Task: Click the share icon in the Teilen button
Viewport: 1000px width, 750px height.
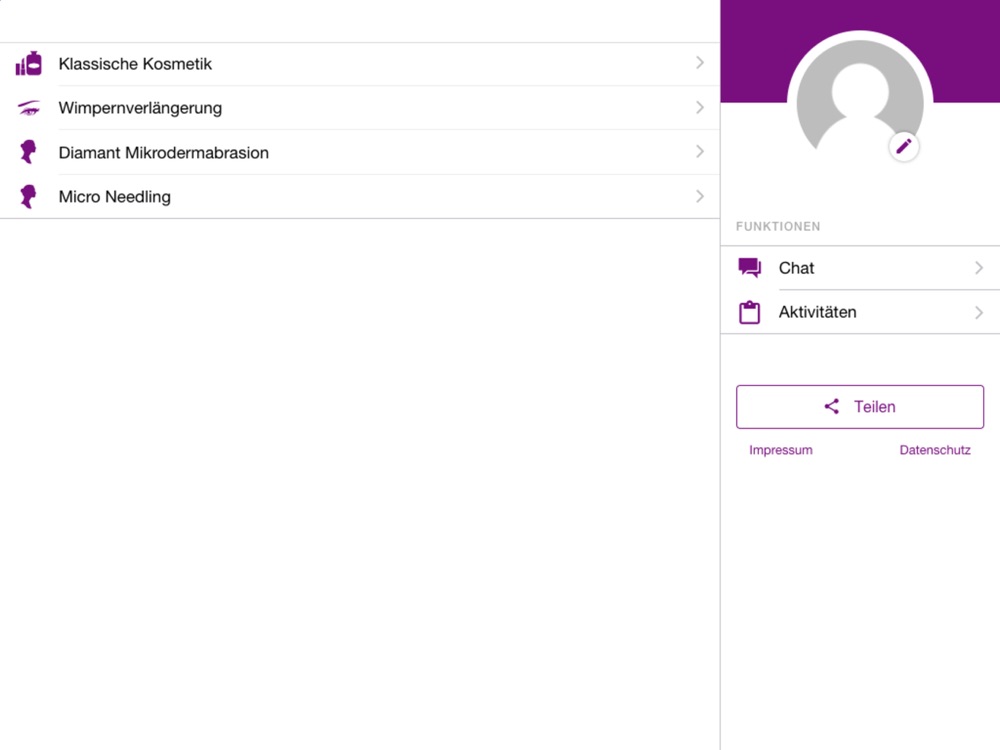Action: [832, 406]
